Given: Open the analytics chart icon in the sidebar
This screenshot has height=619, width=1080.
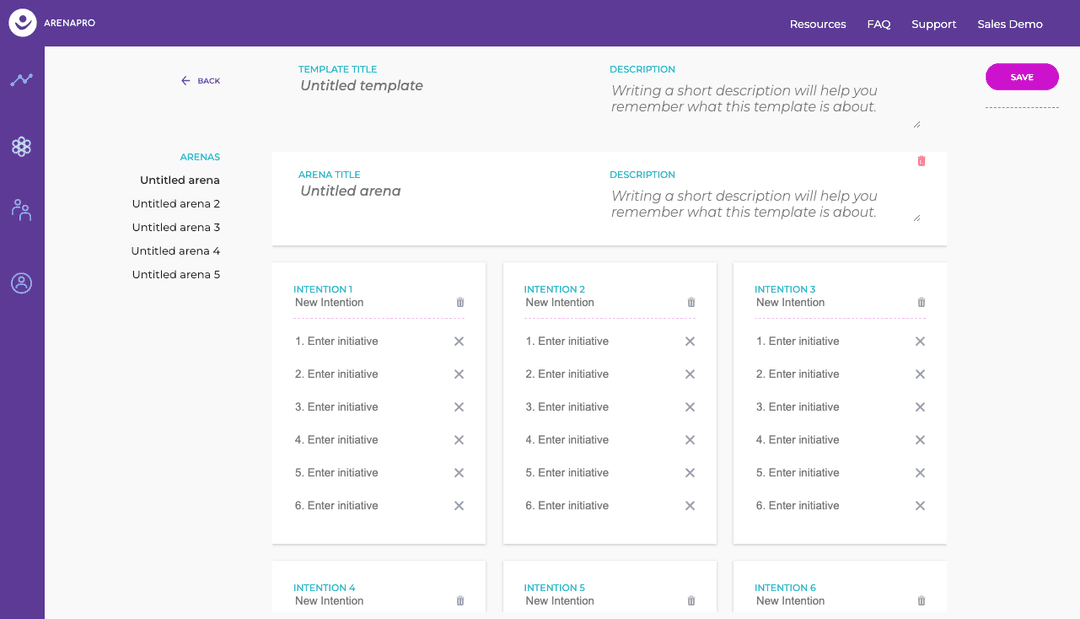Looking at the screenshot, I should tap(21, 79).
